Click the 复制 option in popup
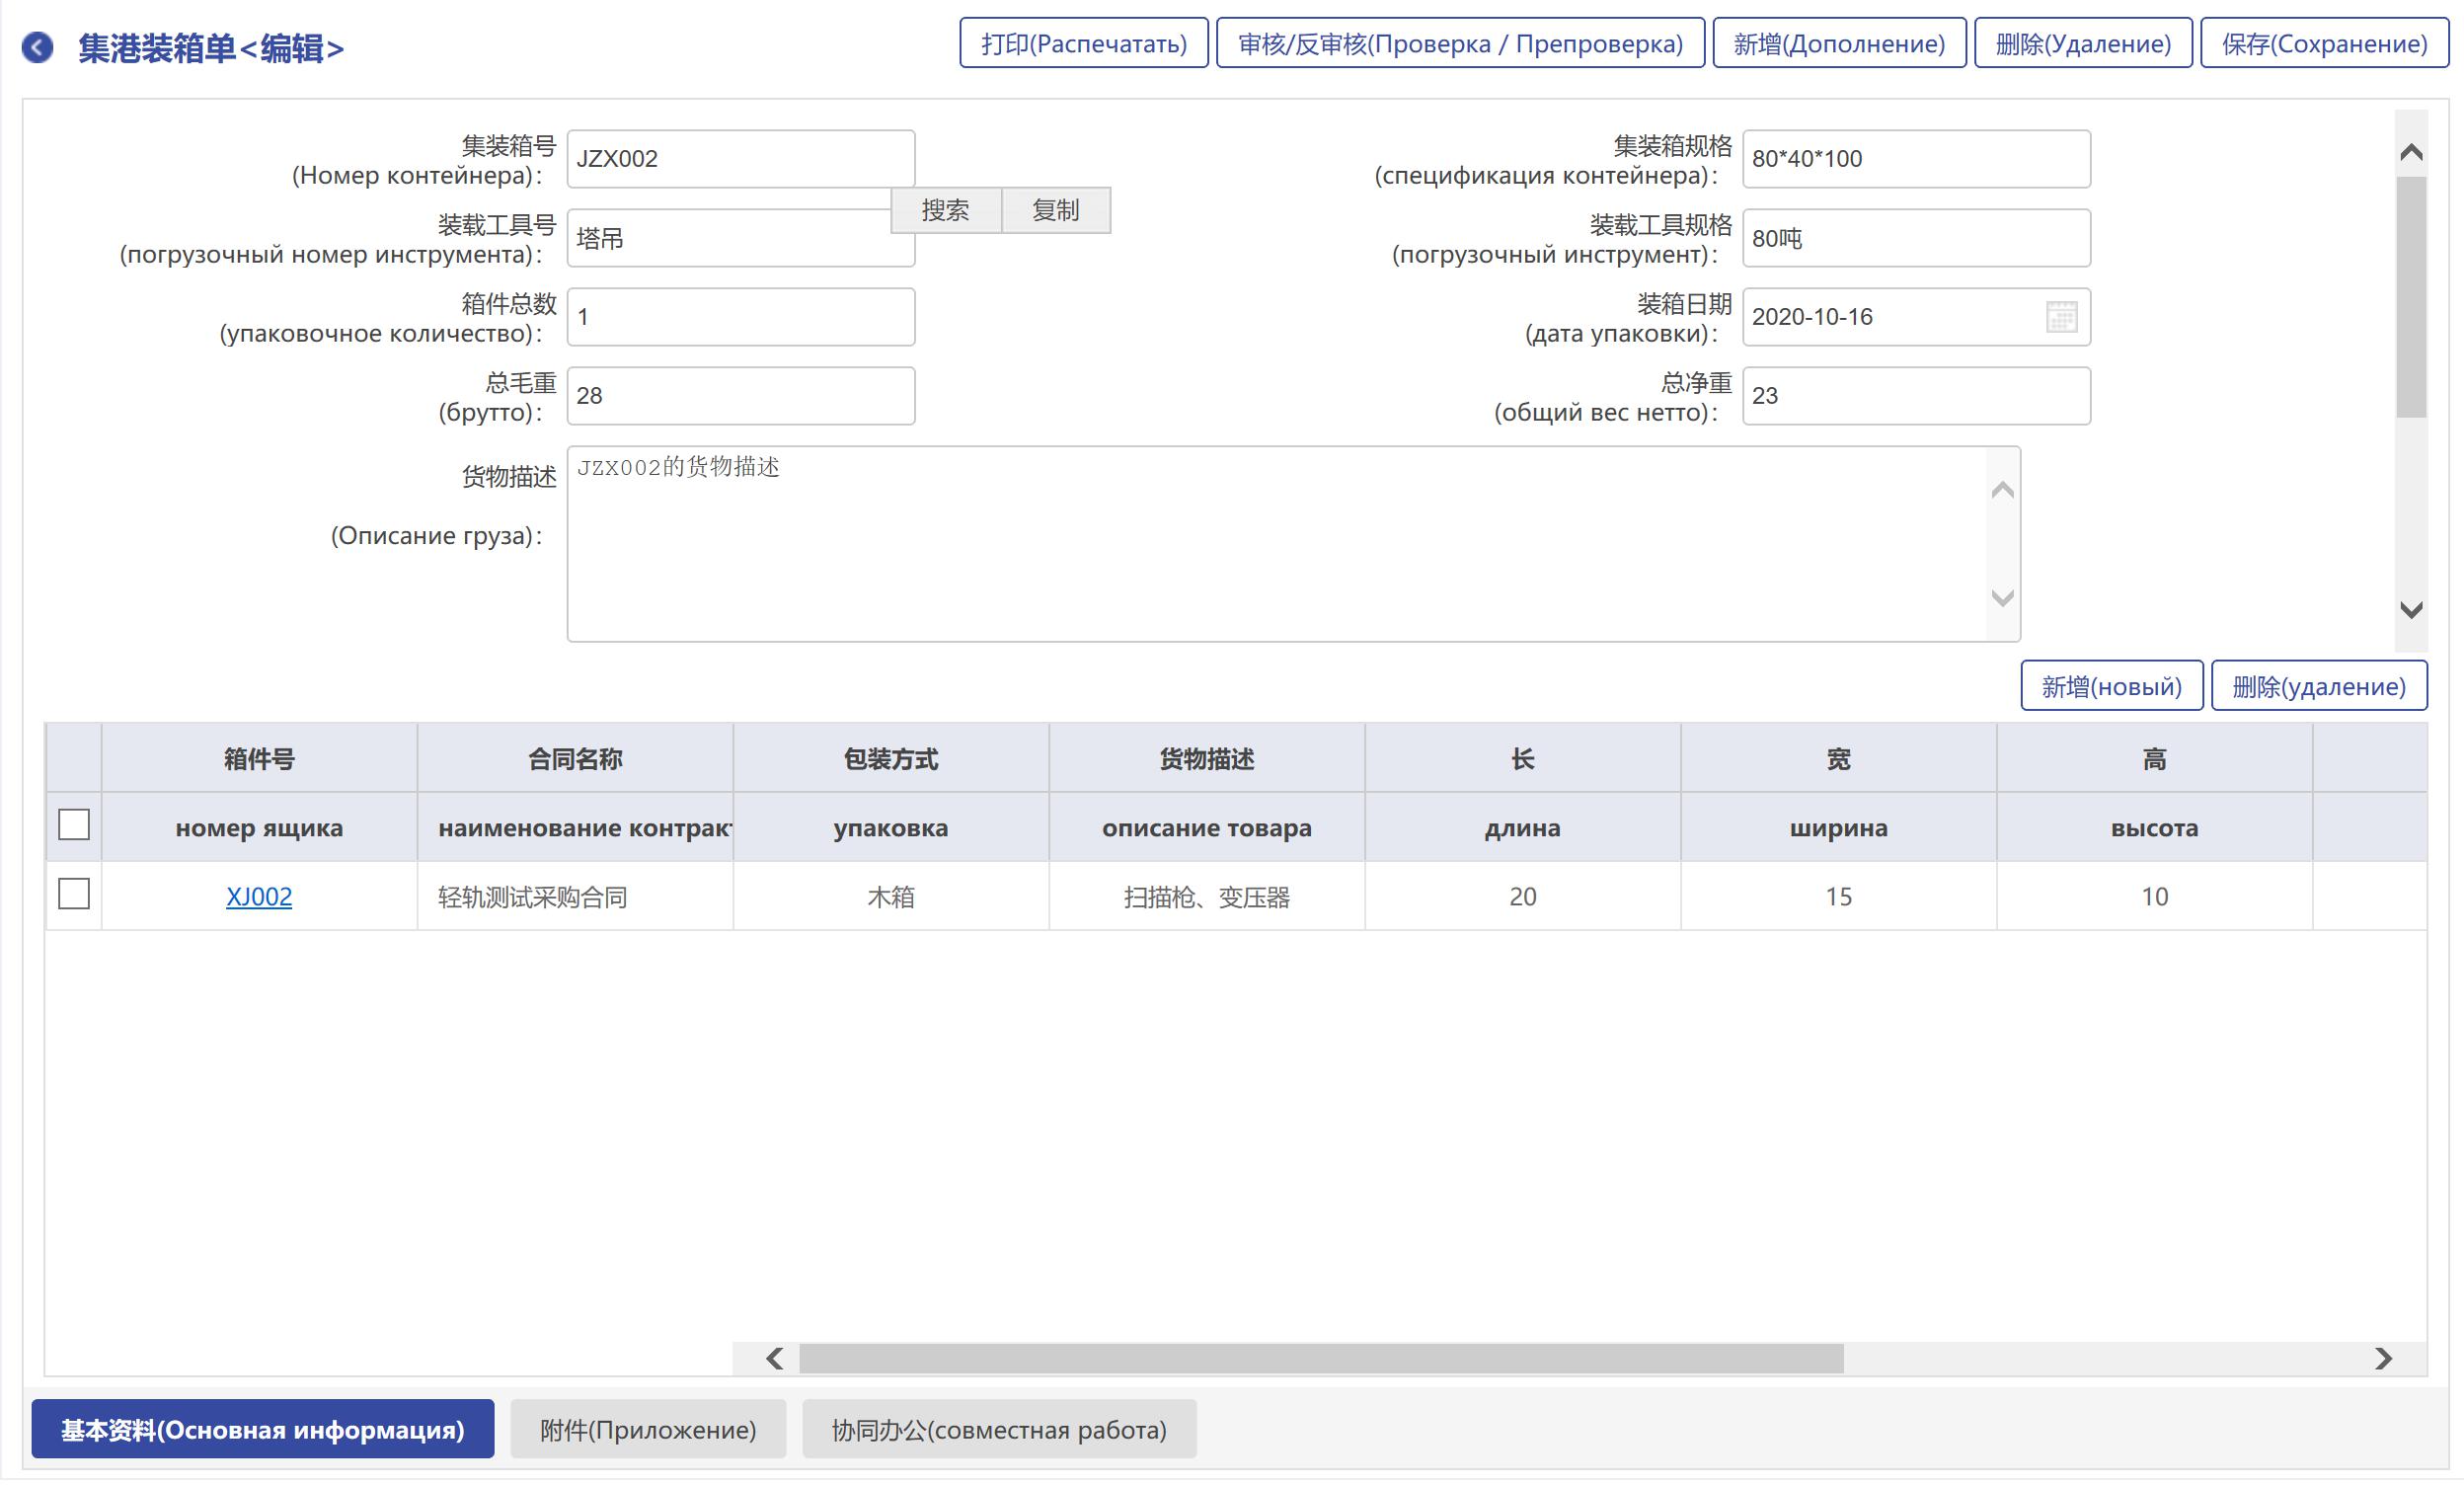Viewport: 2464px width, 1485px height. (x=1055, y=210)
